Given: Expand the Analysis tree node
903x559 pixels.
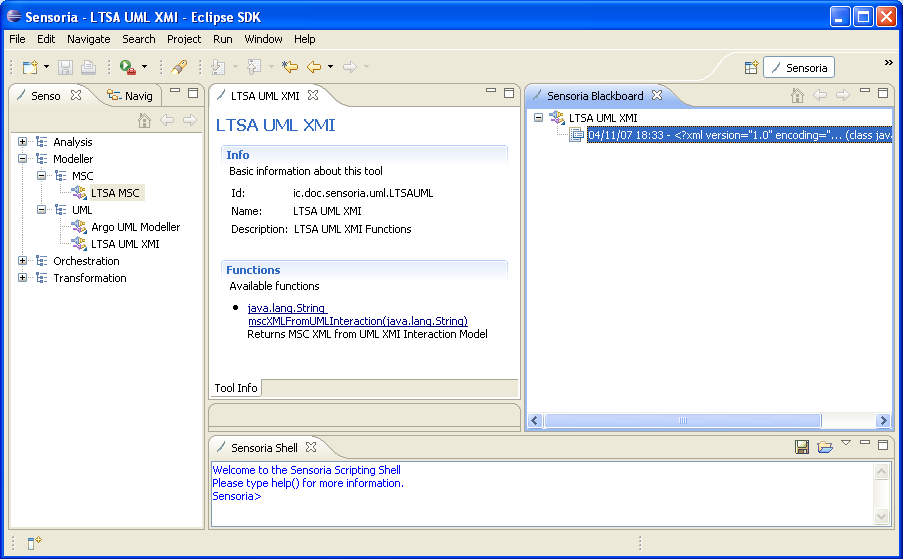Looking at the screenshot, I should [x=22, y=142].
